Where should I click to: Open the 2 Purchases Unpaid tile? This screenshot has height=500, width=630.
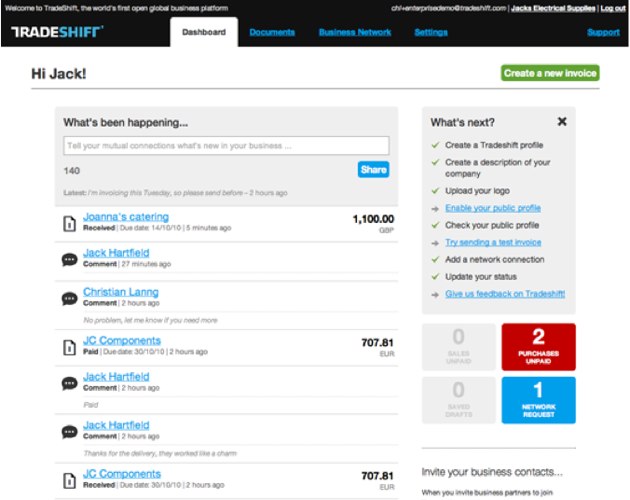[538, 347]
